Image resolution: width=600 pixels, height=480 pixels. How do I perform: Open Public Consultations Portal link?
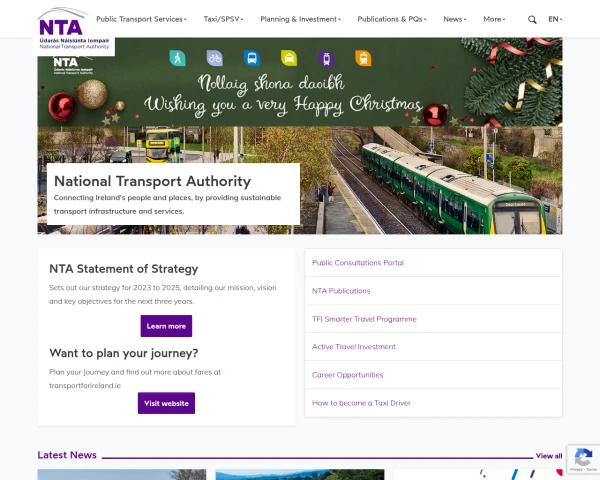[x=358, y=263]
